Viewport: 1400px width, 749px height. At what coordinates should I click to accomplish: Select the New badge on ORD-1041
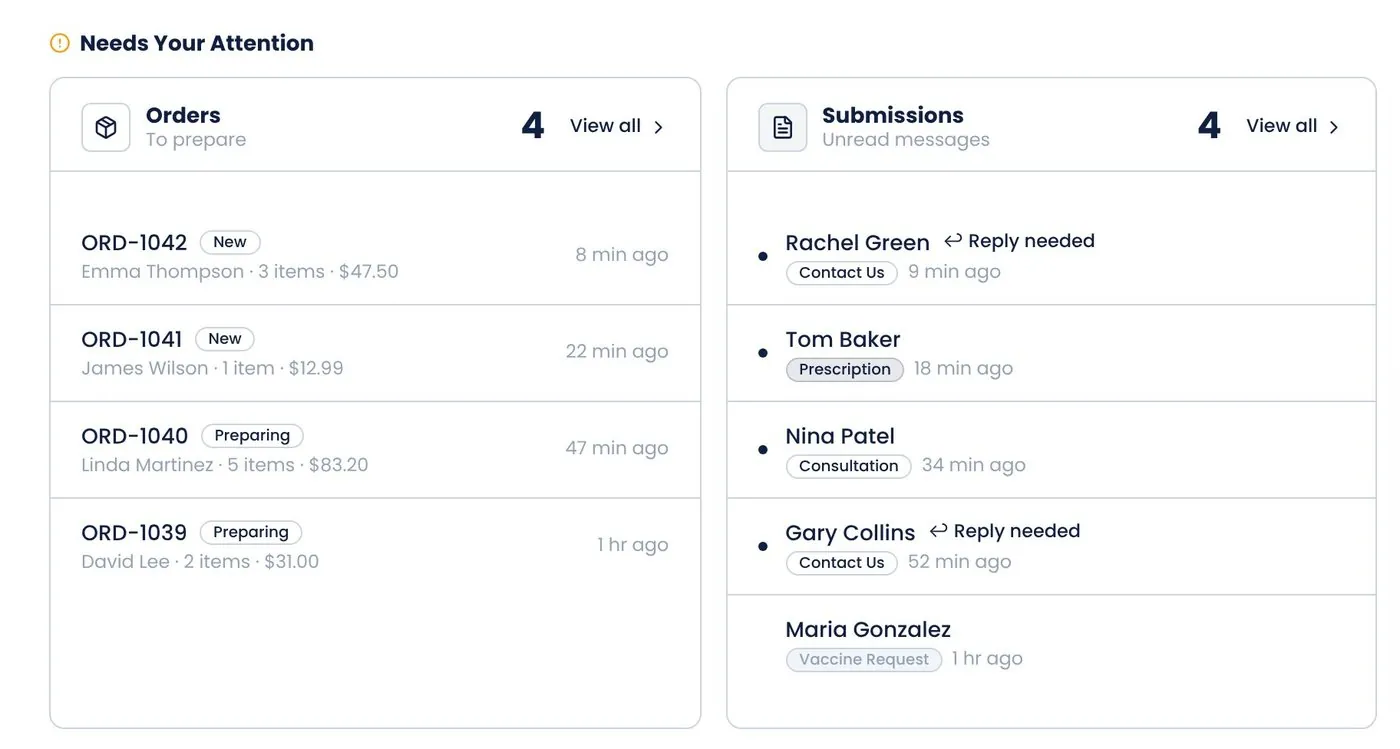[x=225, y=339]
